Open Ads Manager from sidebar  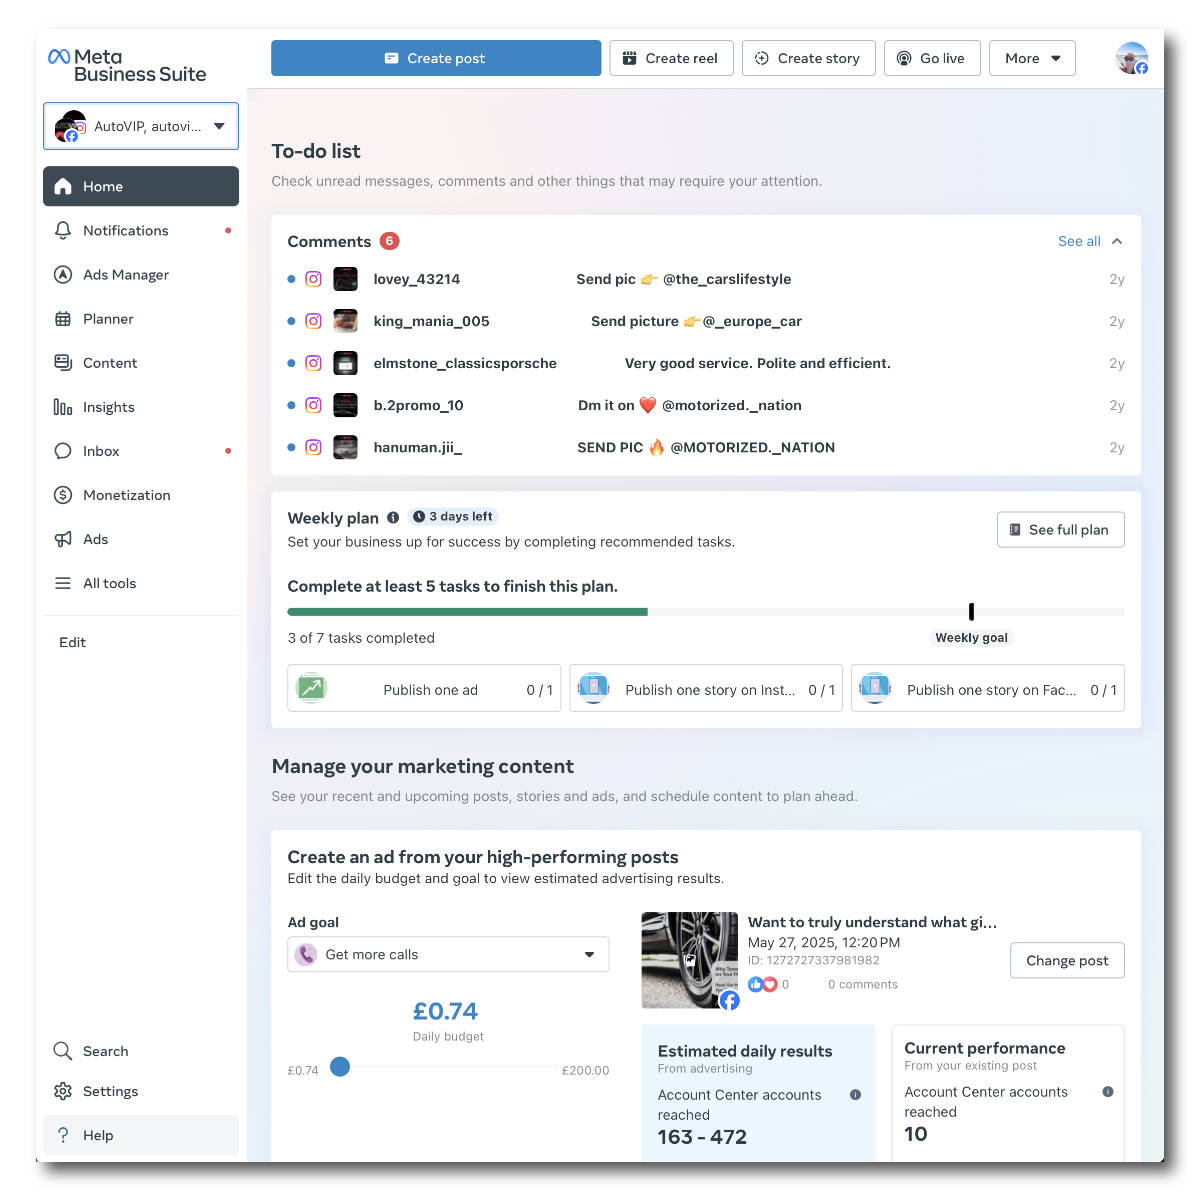141,274
